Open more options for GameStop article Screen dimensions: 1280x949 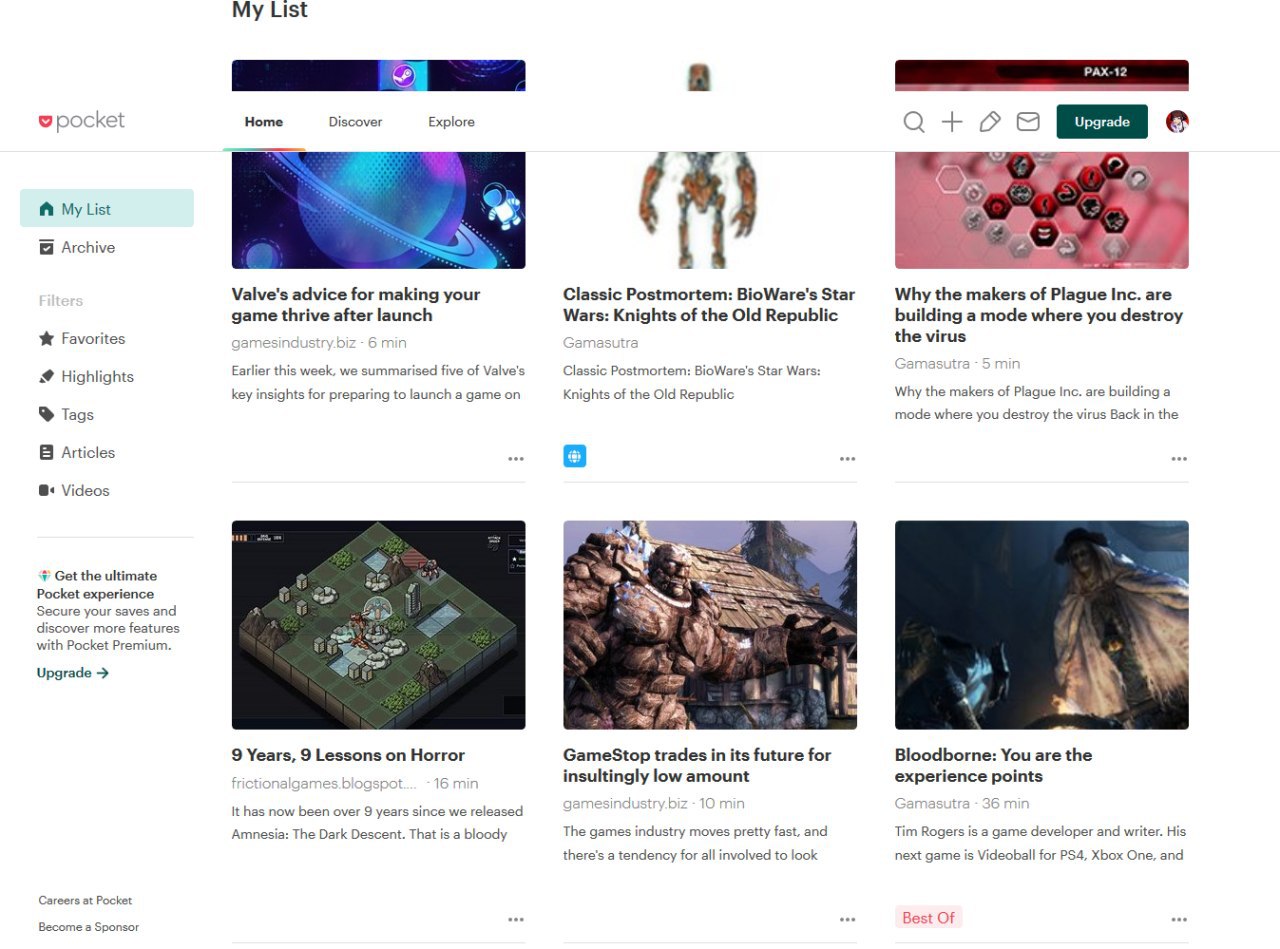847,919
